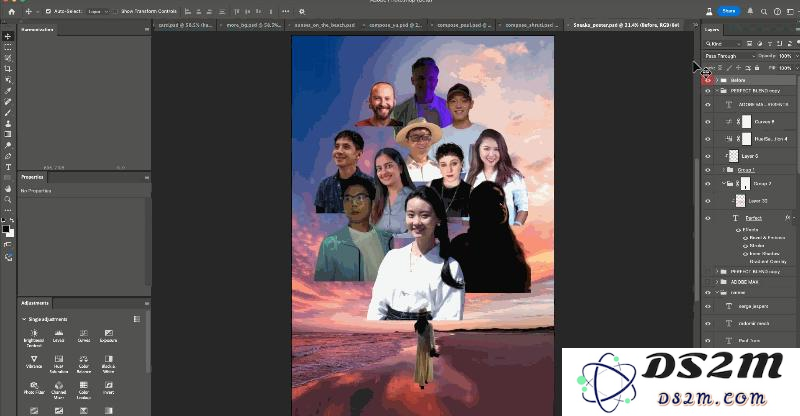Select the Gradient tool

[x=8, y=134]
